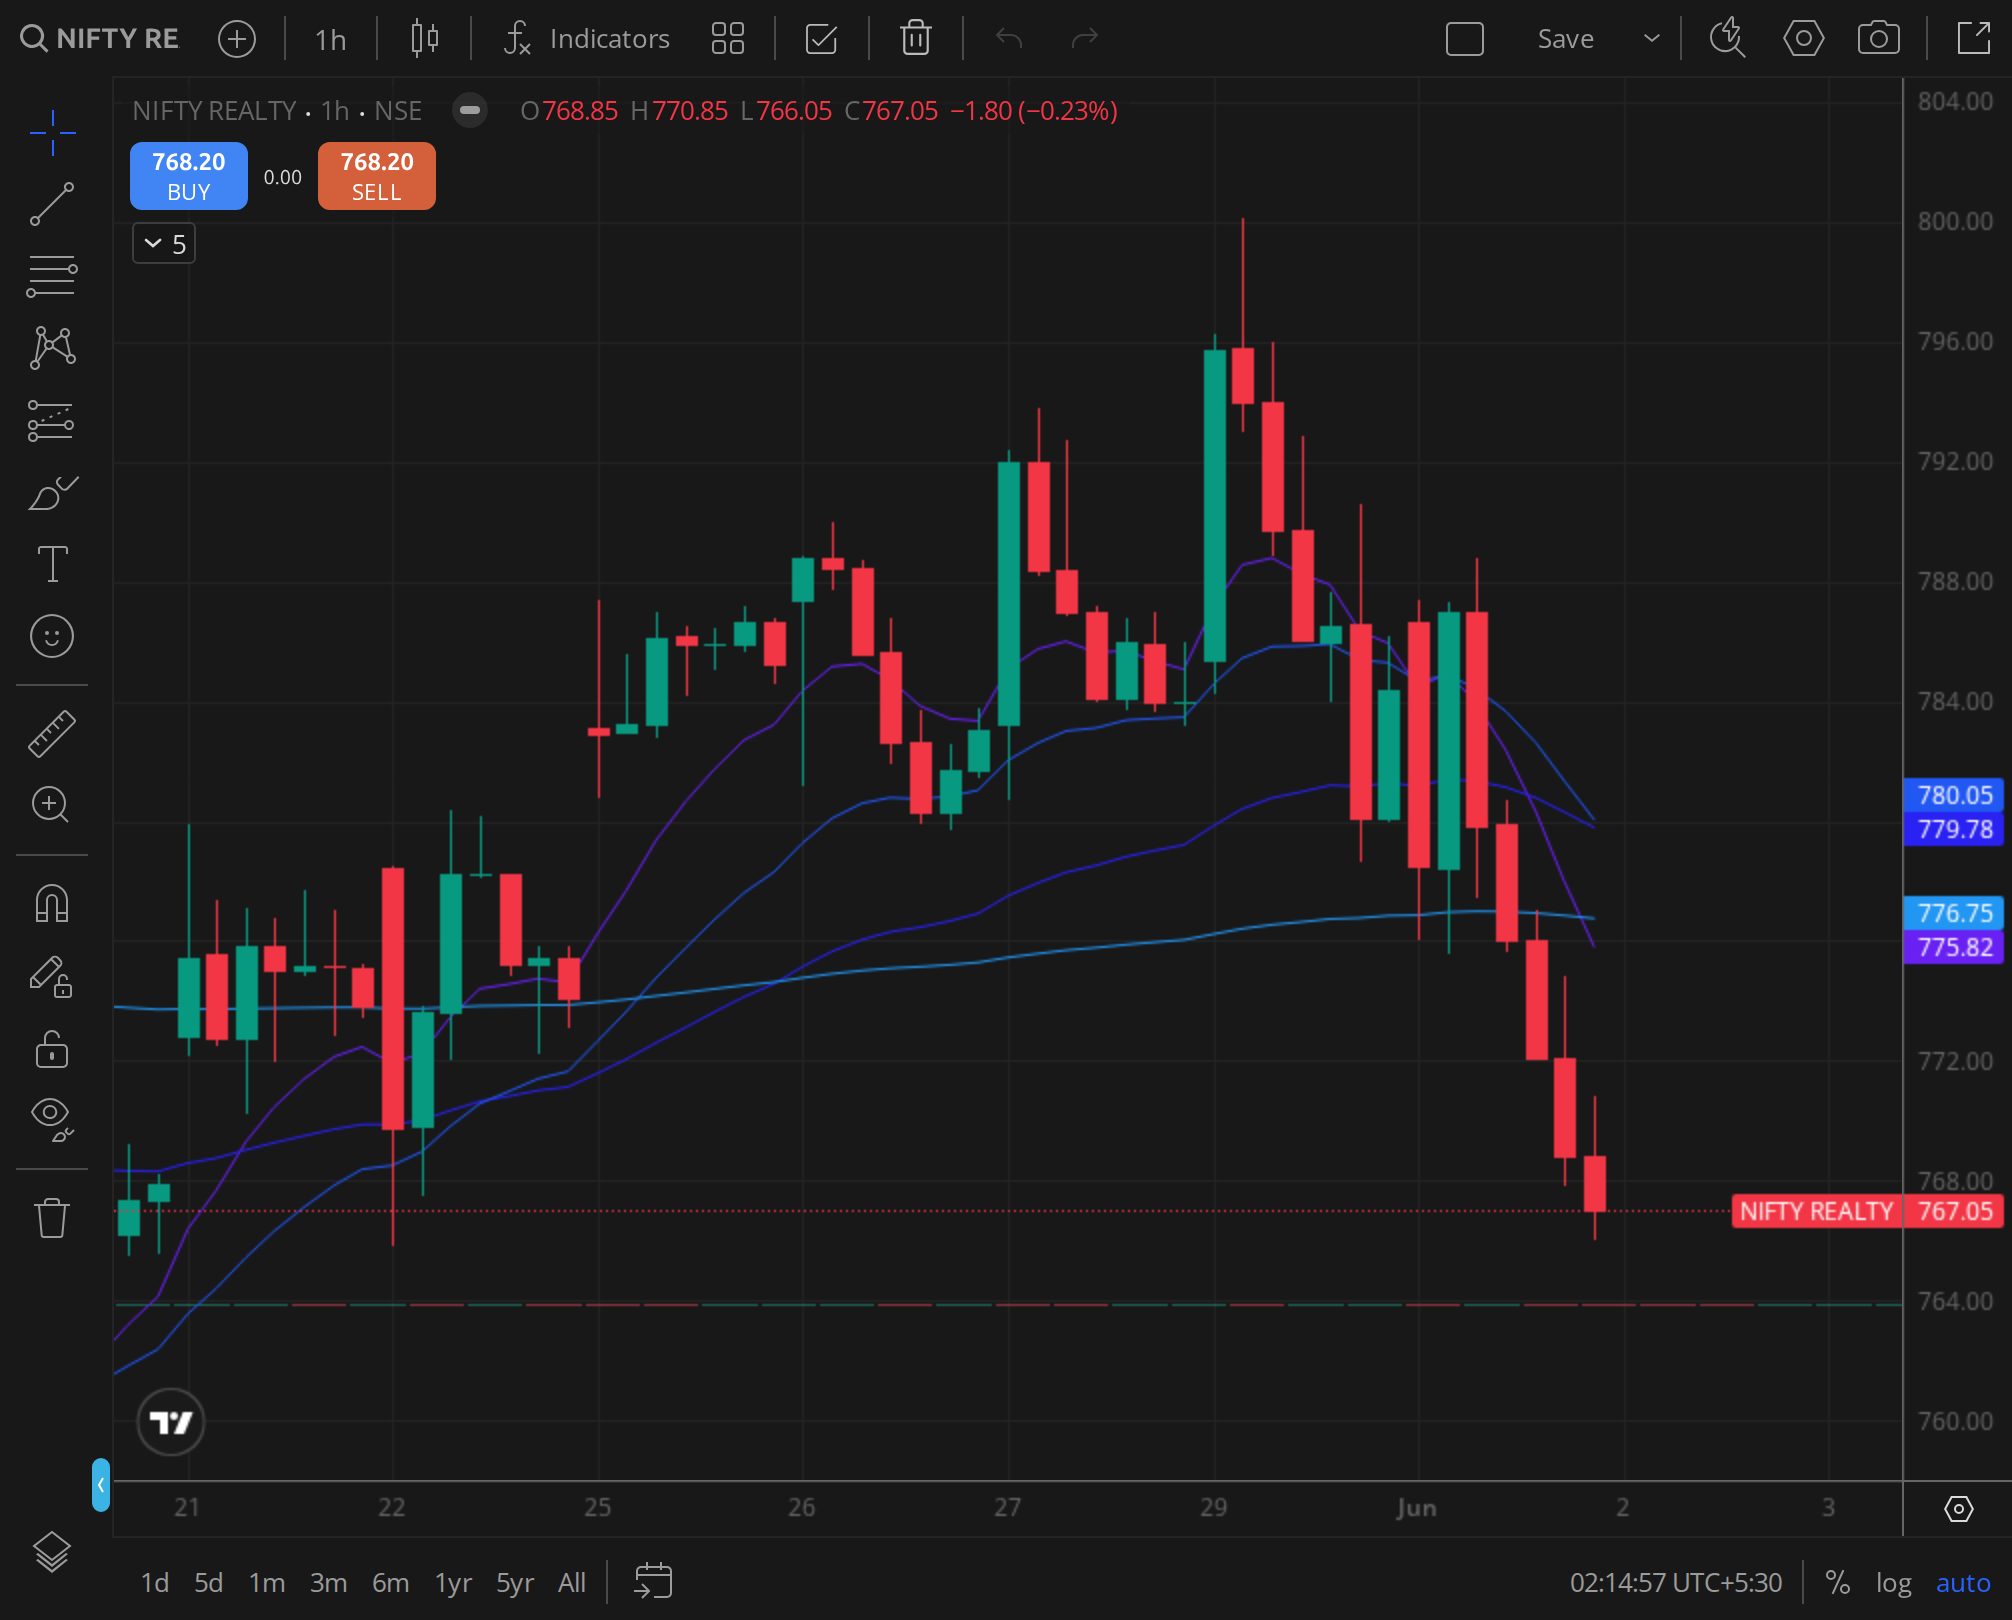The width and height of the screenshot is (2012, 1620).
Task: Select the forecasting and measurement tool
Action: [52, 420]
